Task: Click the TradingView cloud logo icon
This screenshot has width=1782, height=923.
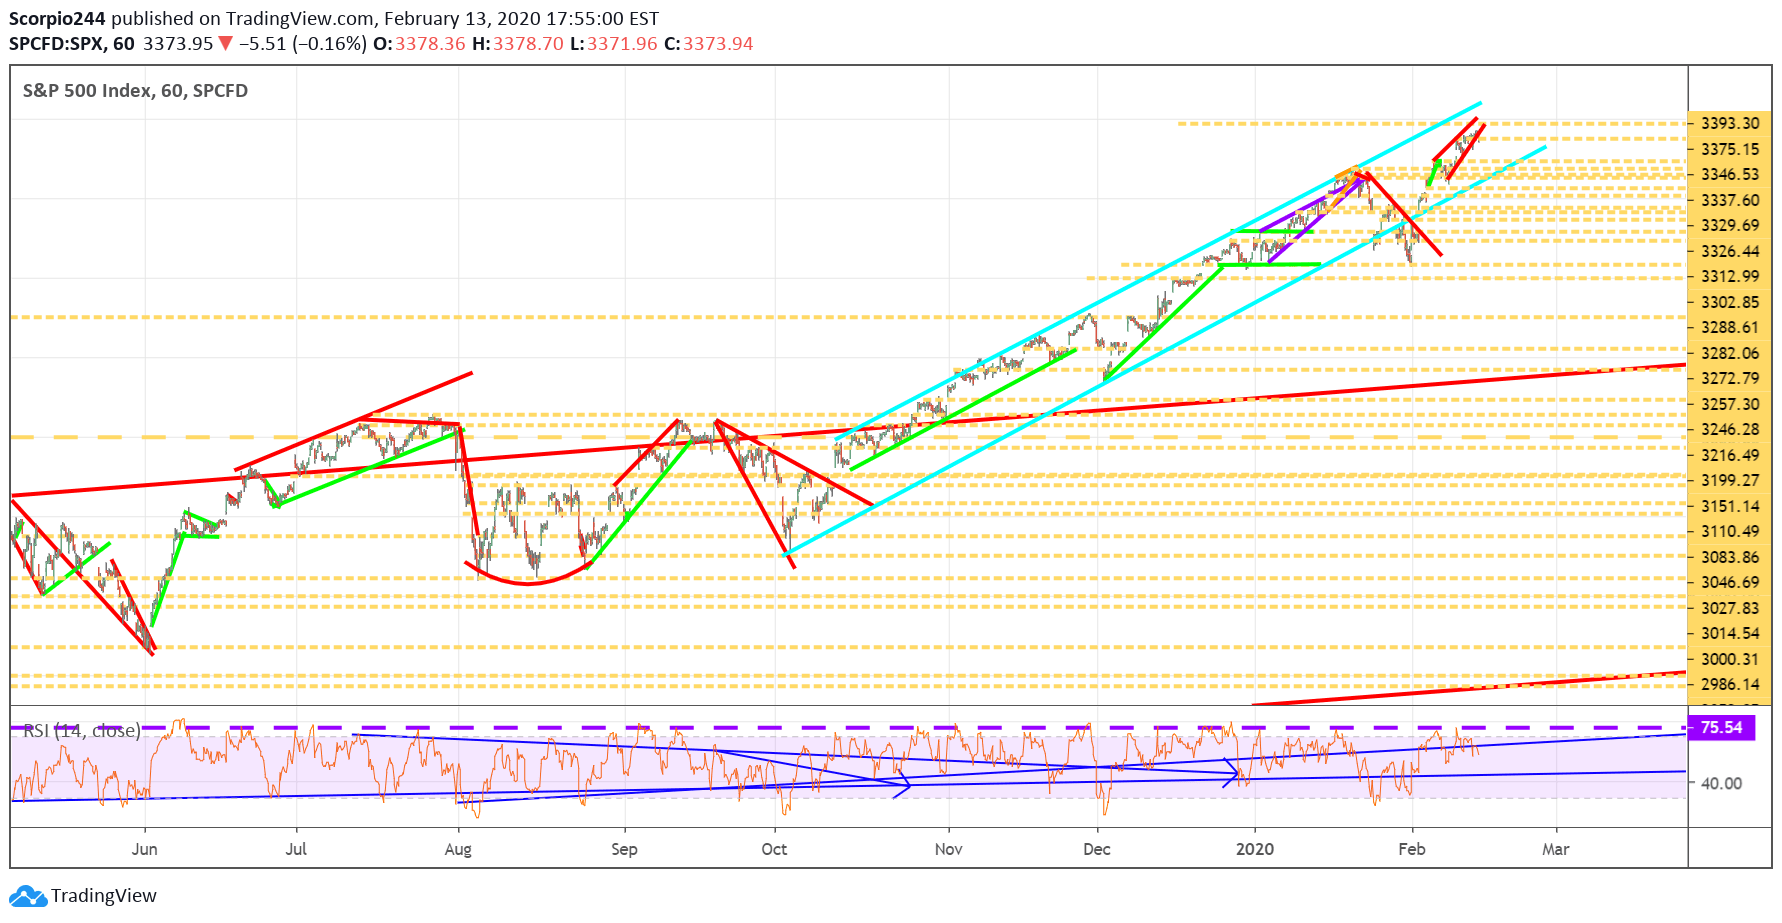Action: 27,896
